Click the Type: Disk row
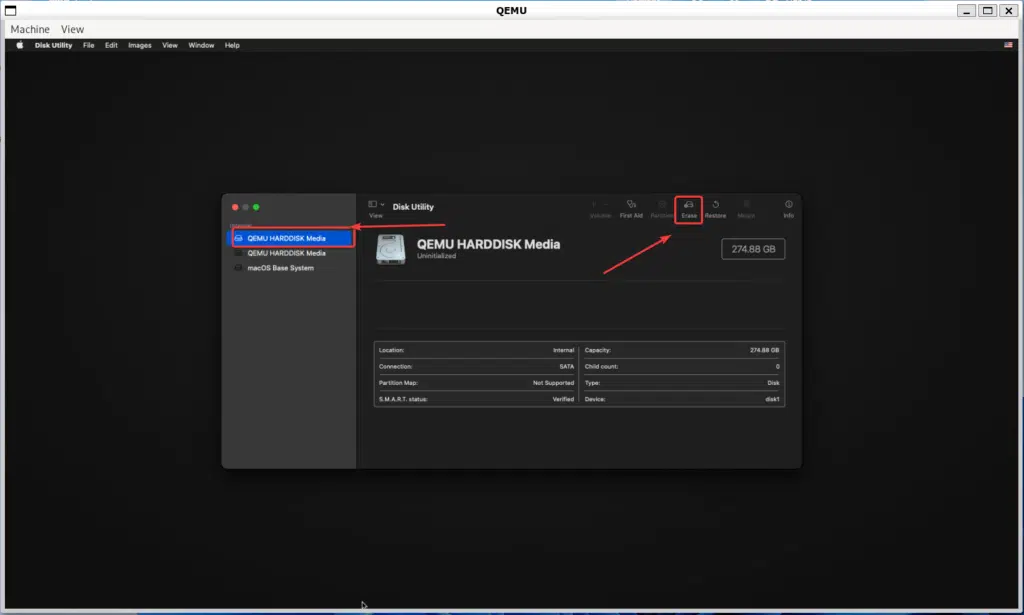1024x615 pixels. tap(682, 383)
